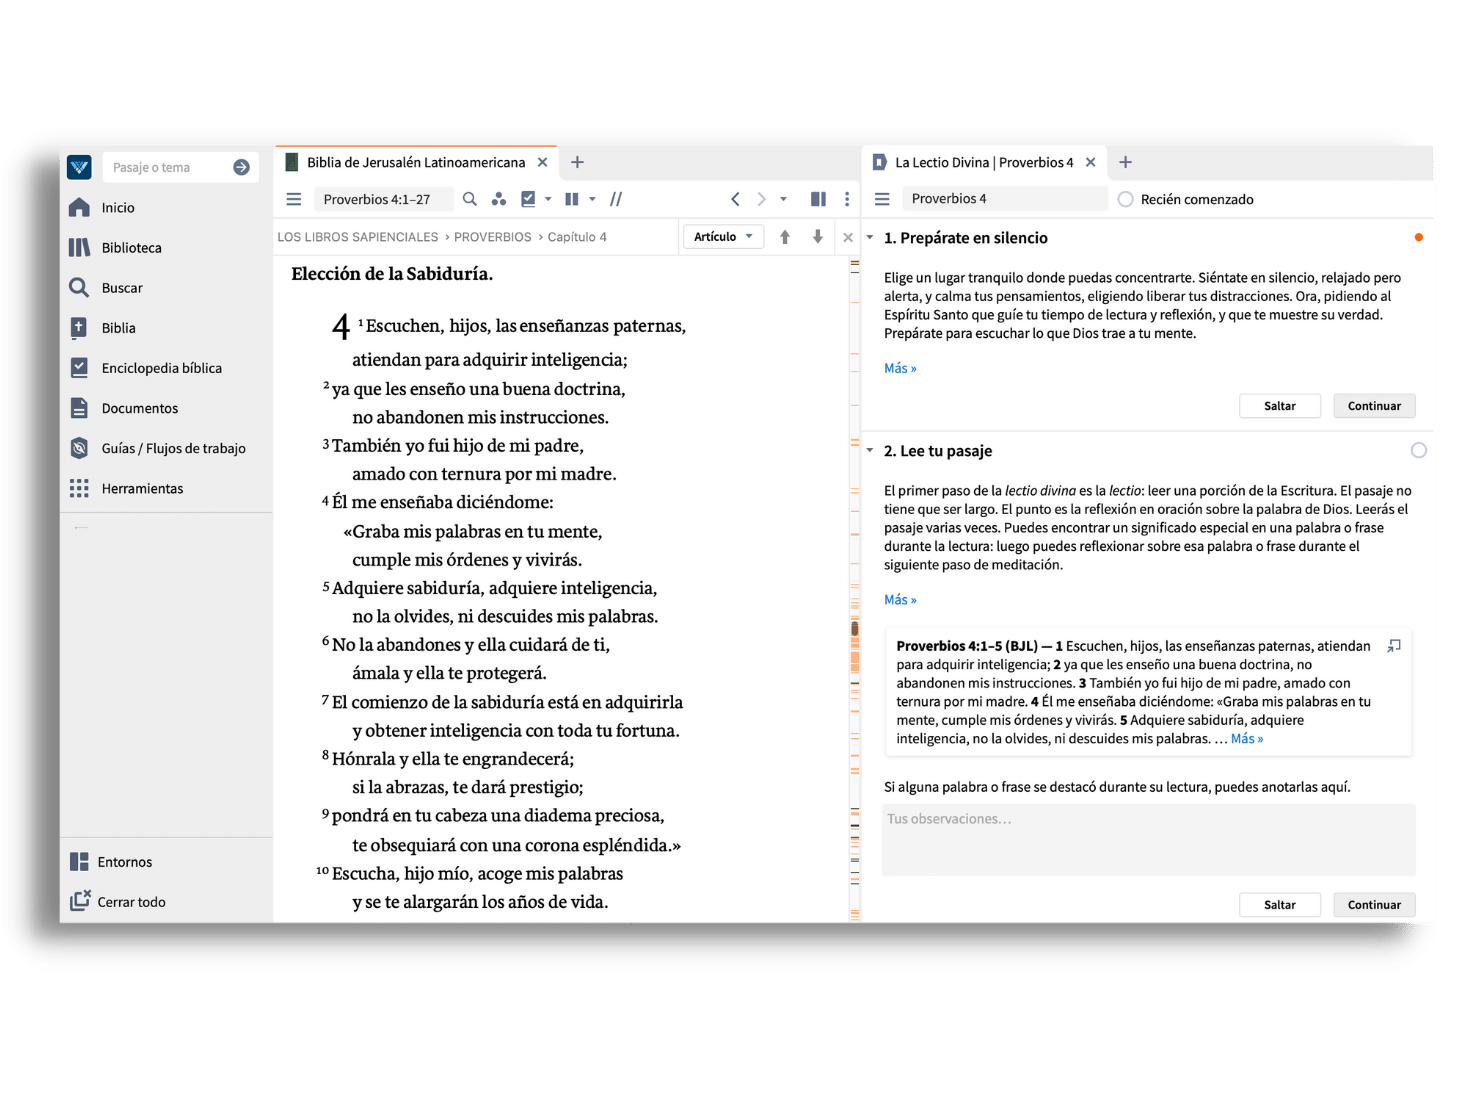Click the Proverbios 4:1–27 reference box
Image resolution: width=1462 pixels, height=1098 pixels.
(x=383, y=199)
